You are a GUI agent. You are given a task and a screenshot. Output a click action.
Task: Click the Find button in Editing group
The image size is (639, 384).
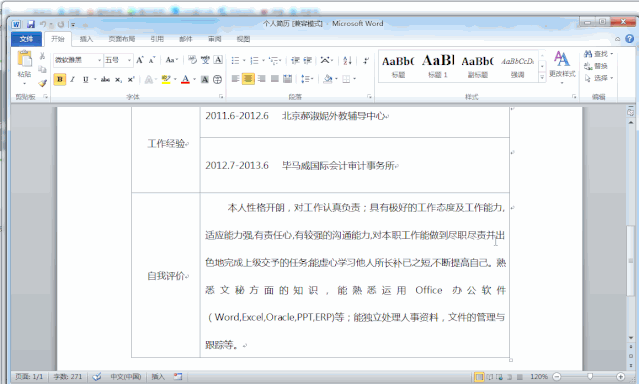598,54
